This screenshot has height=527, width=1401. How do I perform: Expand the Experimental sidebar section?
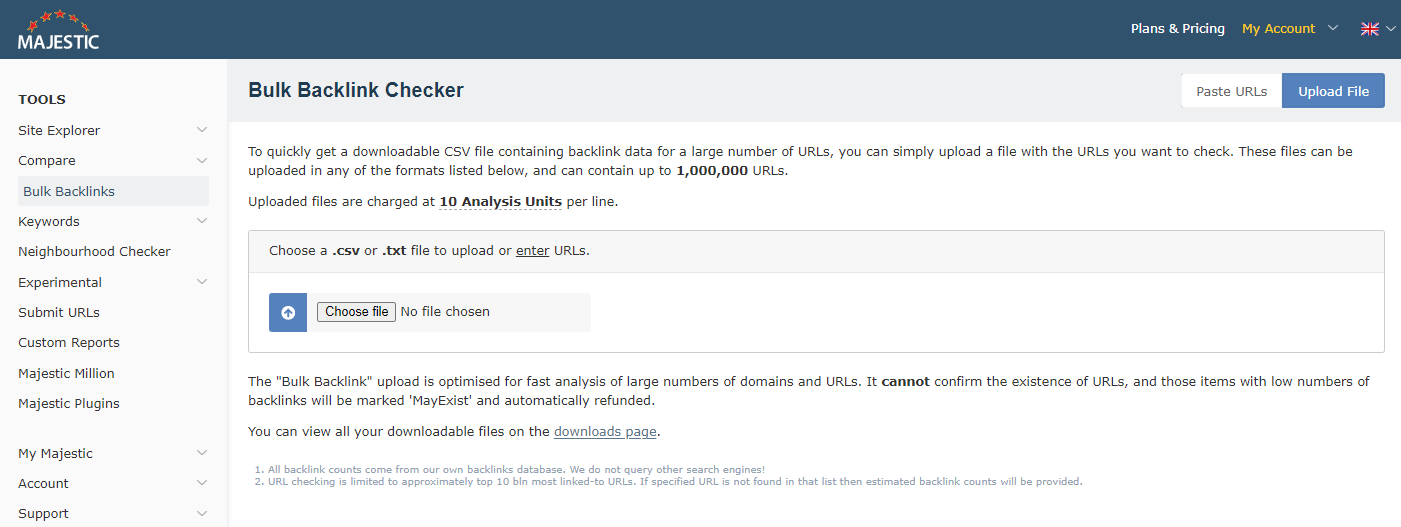tap(113, 282)
